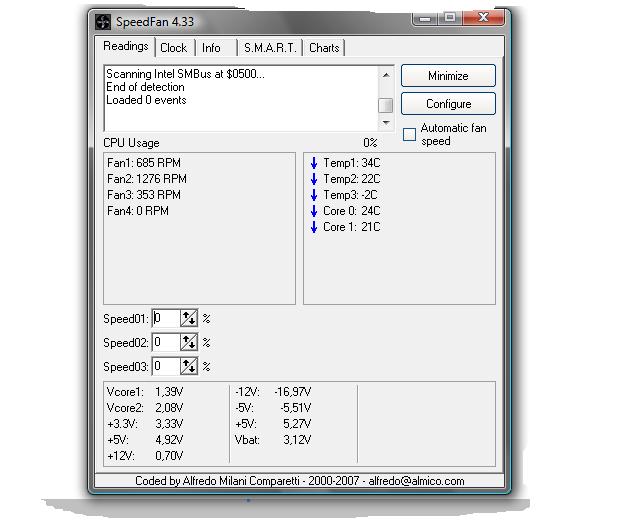
Task: Click the Fan1: 685 RPM reading
Action: point(144,163)
